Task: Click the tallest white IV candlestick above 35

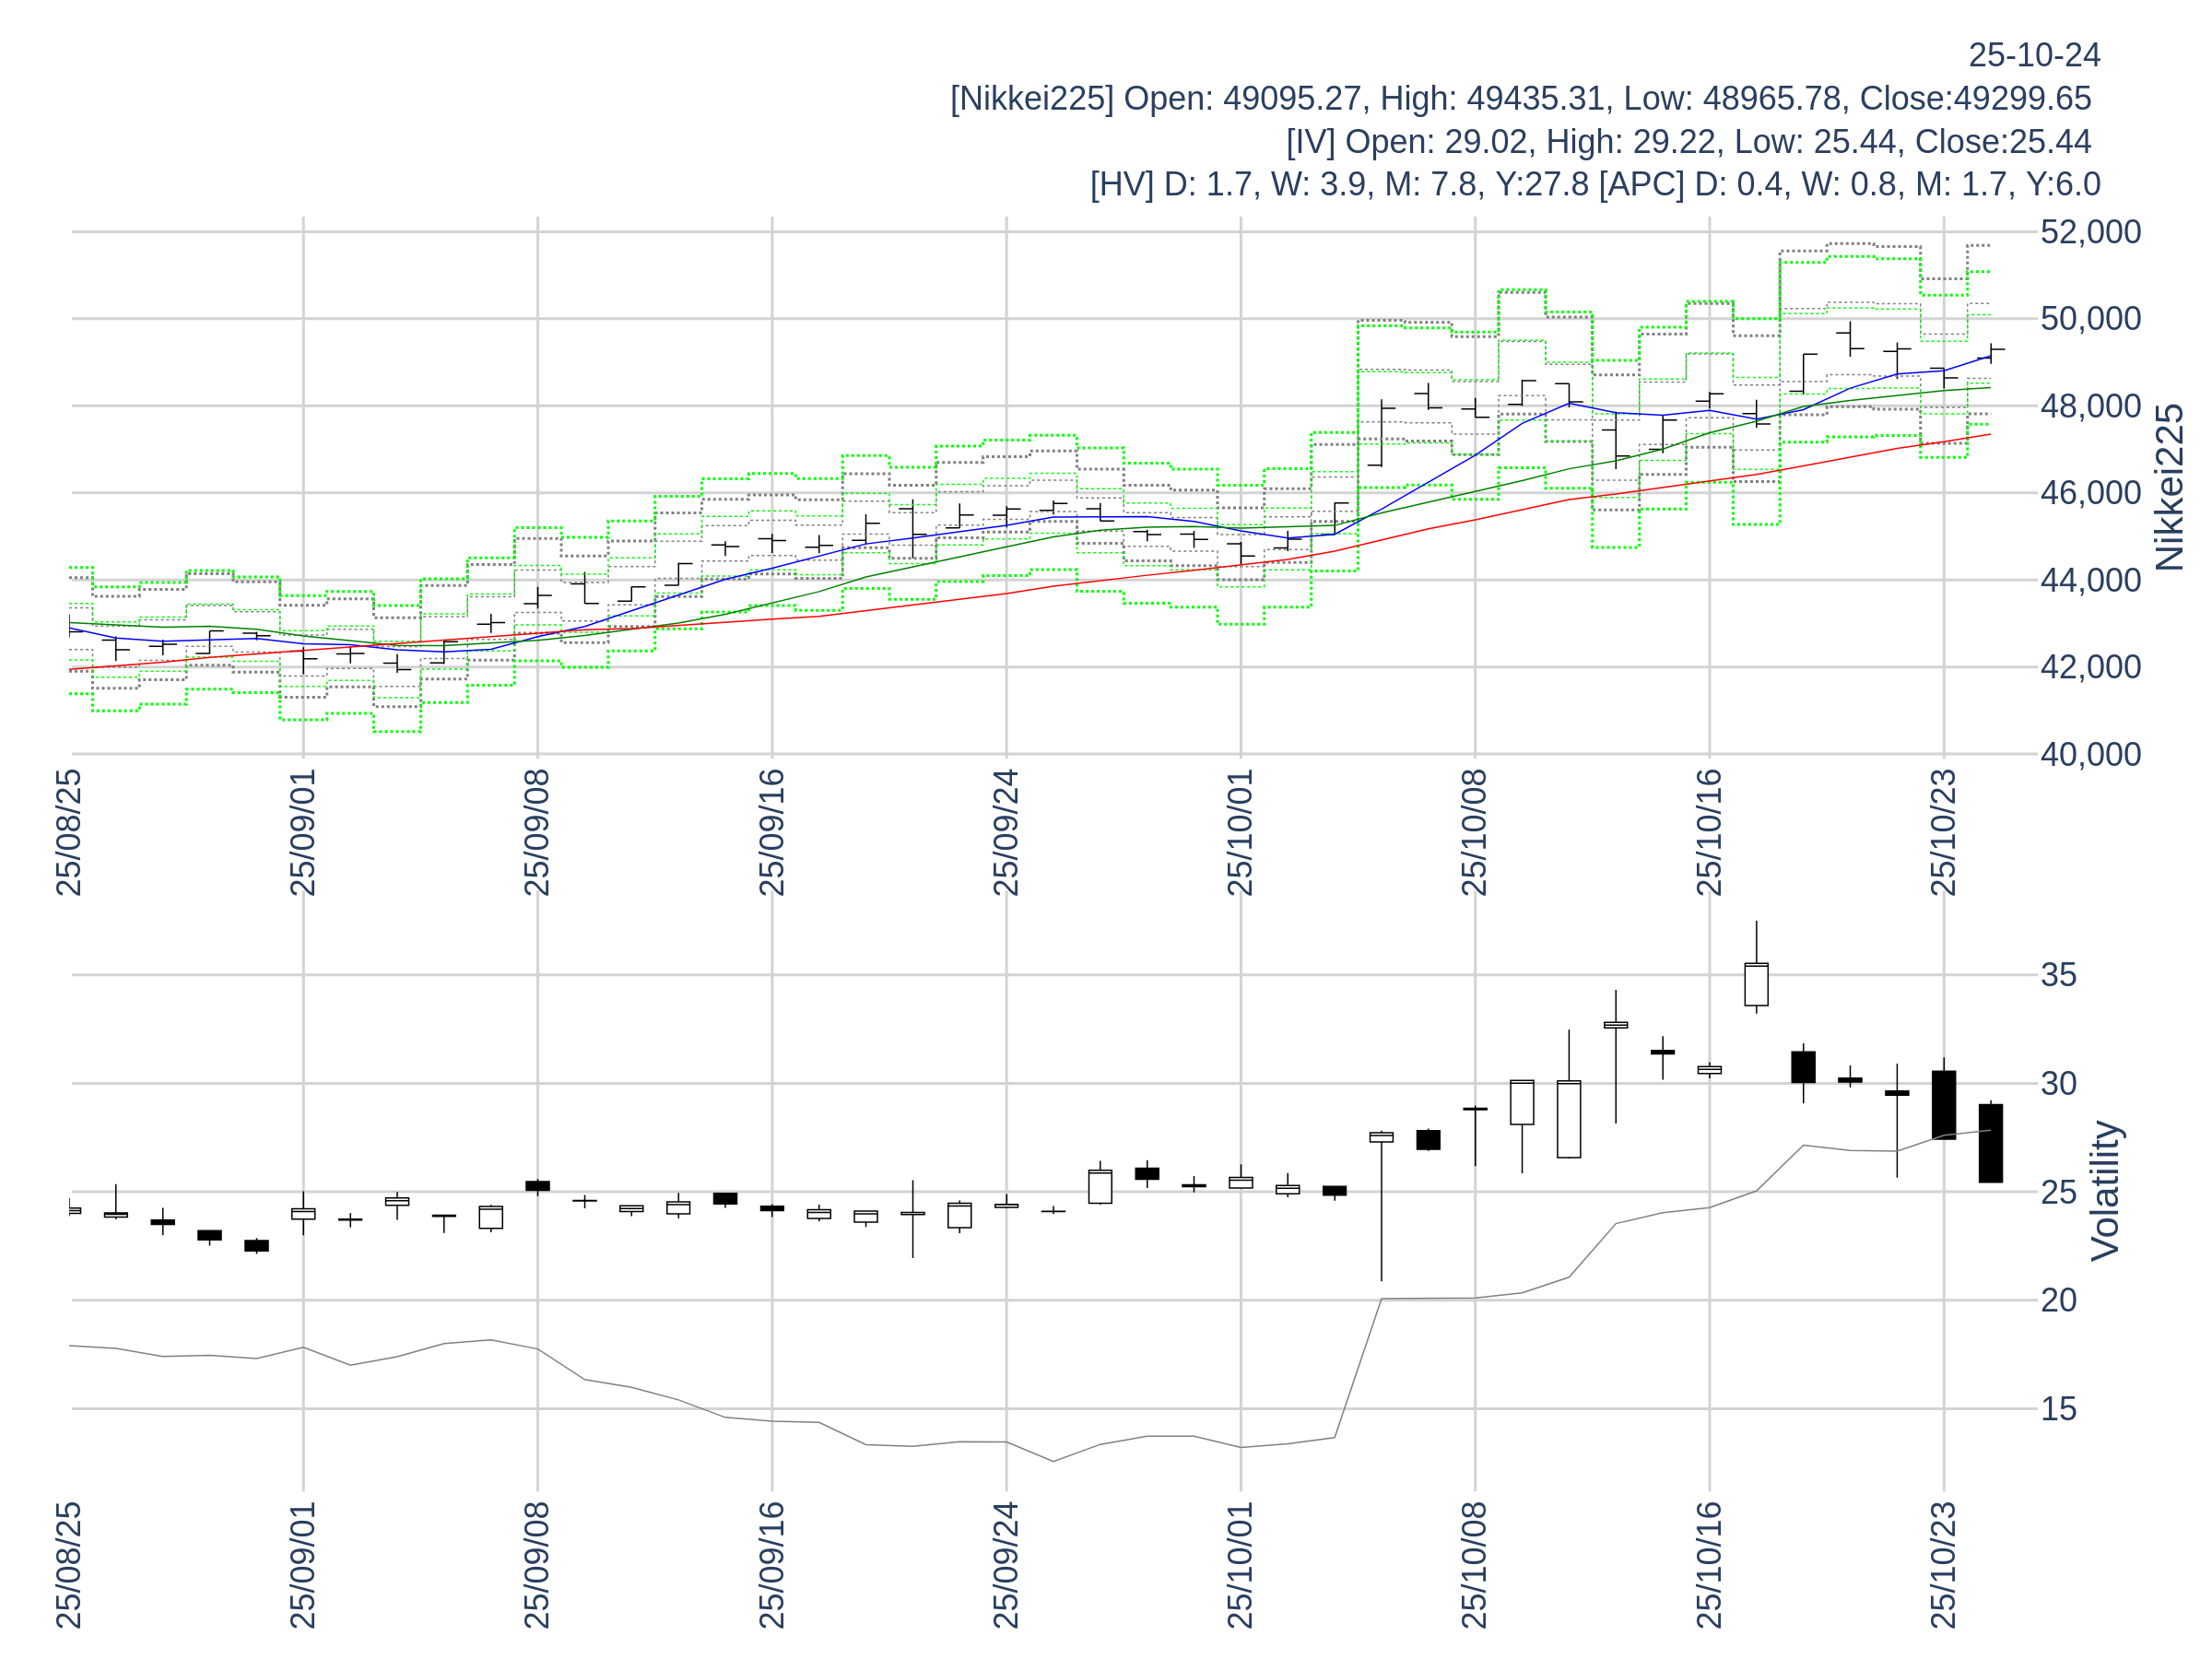Action: tap(1756, 985)
